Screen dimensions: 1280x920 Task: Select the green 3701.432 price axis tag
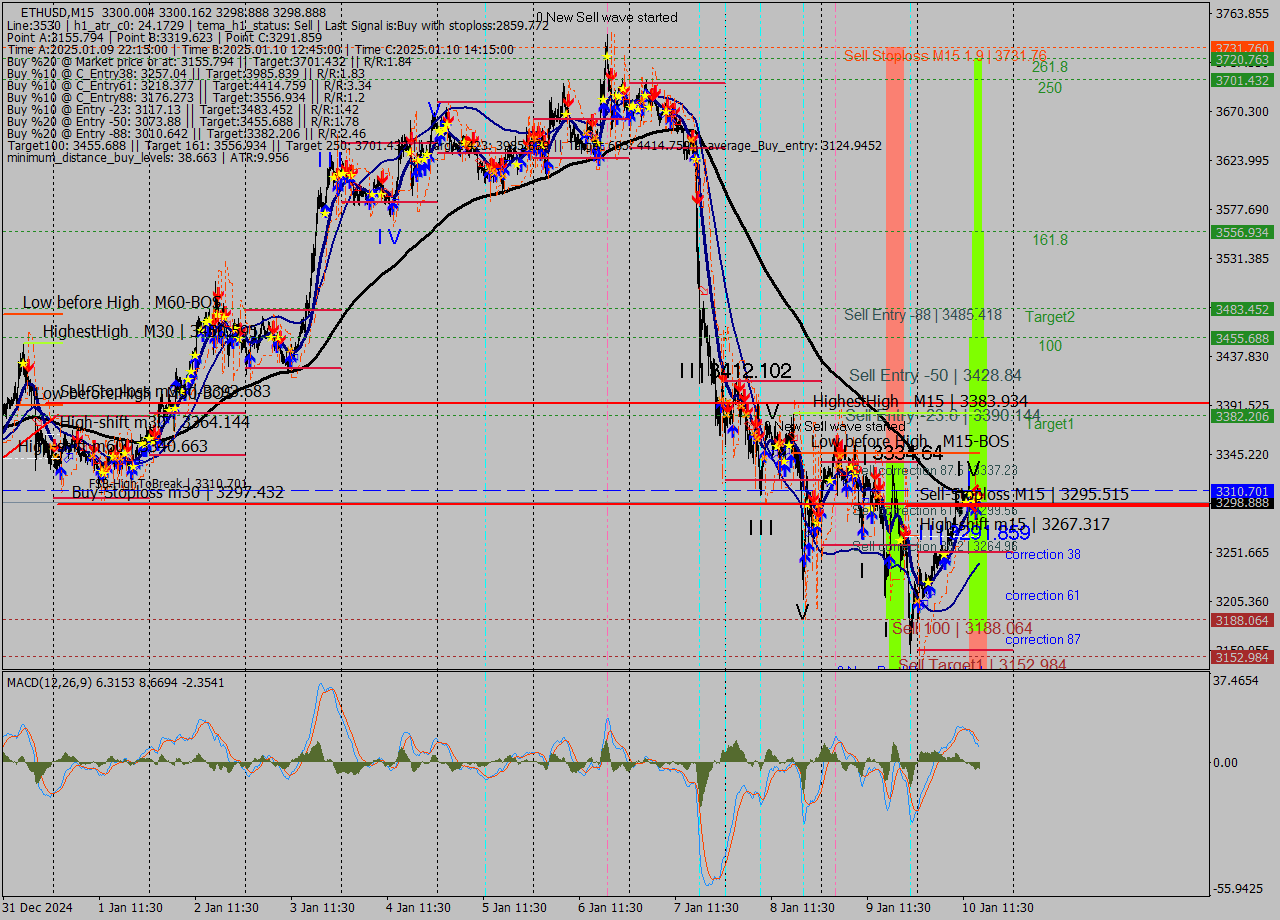coord(1242,80)
